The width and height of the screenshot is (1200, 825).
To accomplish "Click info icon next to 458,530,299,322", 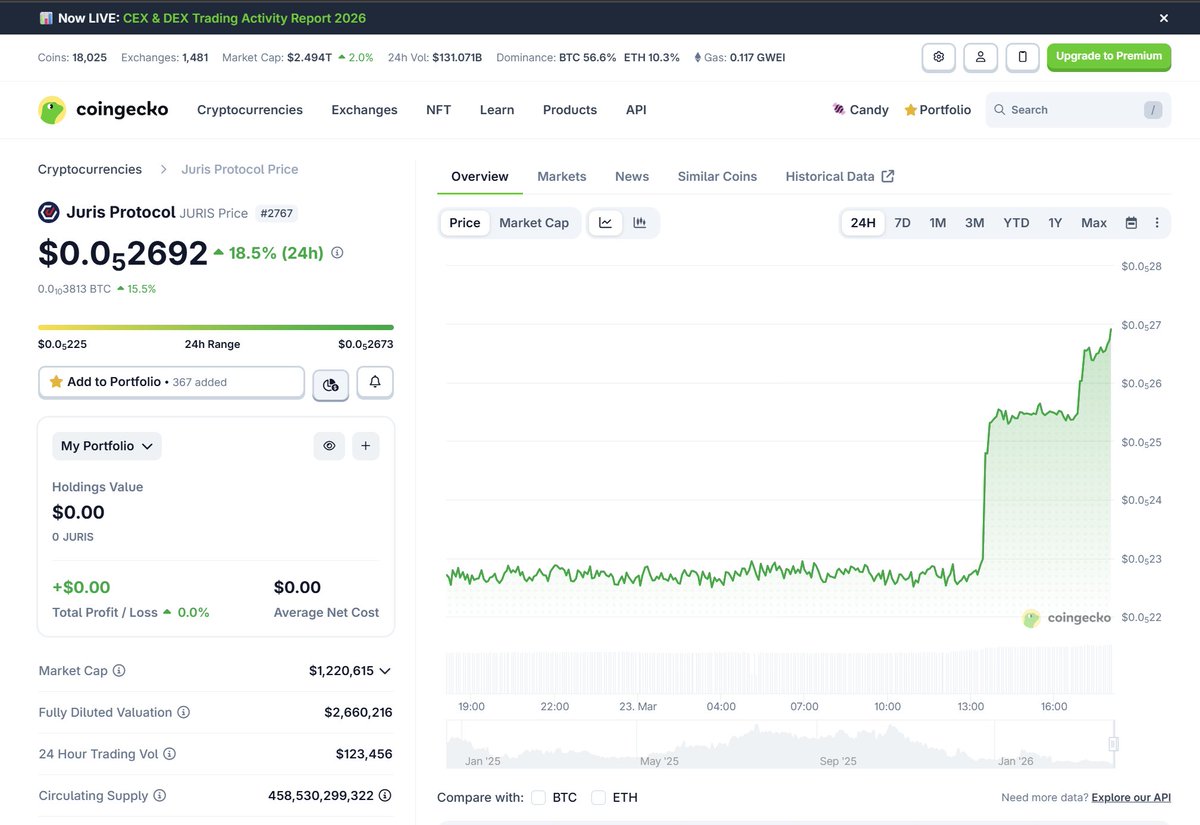I will [x=385, y=796].
